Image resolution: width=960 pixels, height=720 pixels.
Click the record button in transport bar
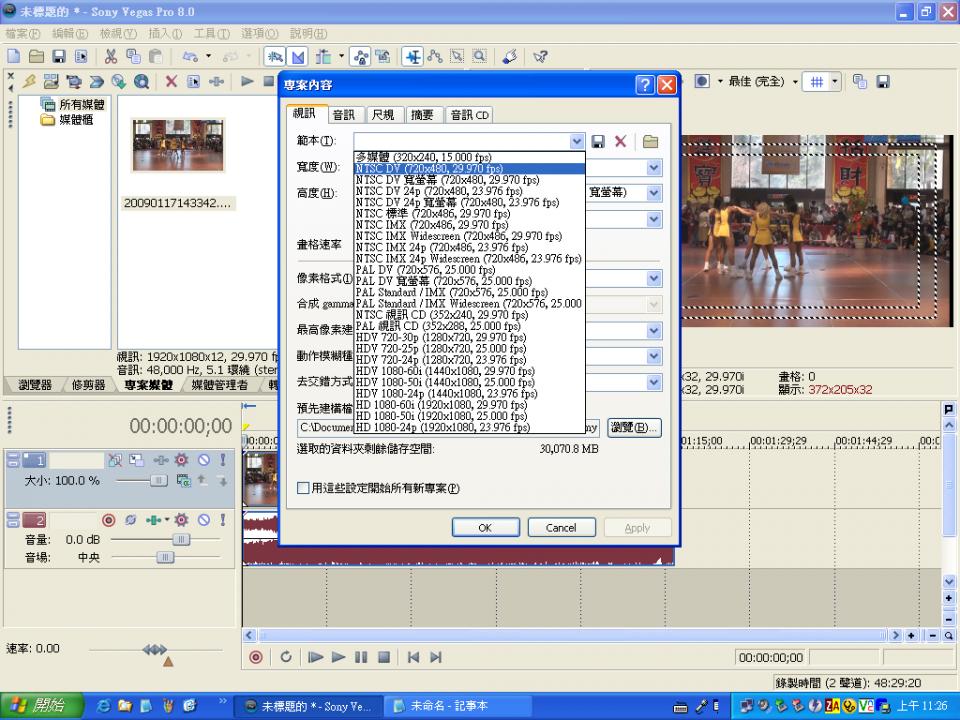click(x=256, y=657)
